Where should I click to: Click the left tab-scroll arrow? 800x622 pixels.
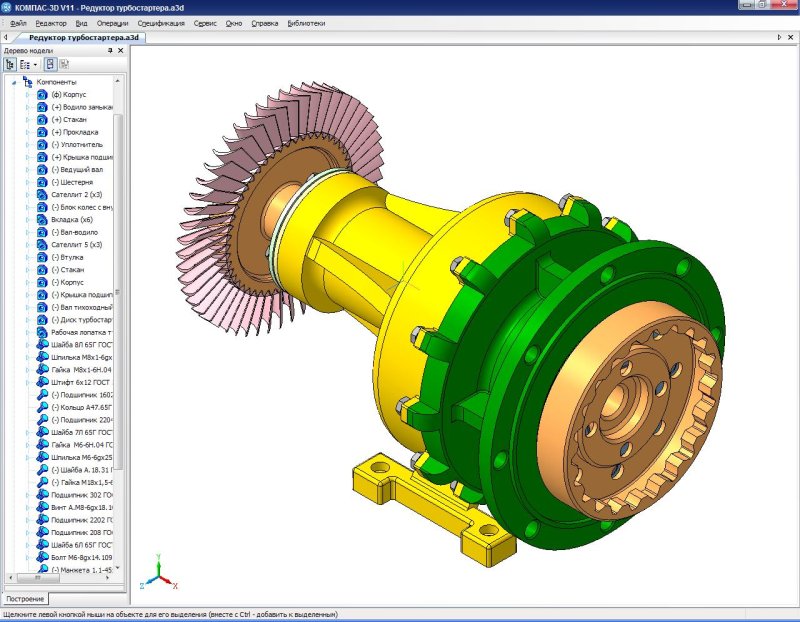click(x=5, y=37)
